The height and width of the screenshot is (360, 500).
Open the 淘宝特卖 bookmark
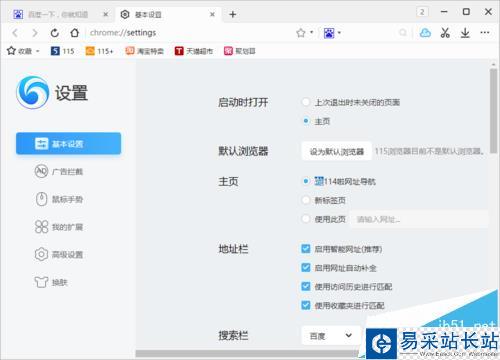145,51
